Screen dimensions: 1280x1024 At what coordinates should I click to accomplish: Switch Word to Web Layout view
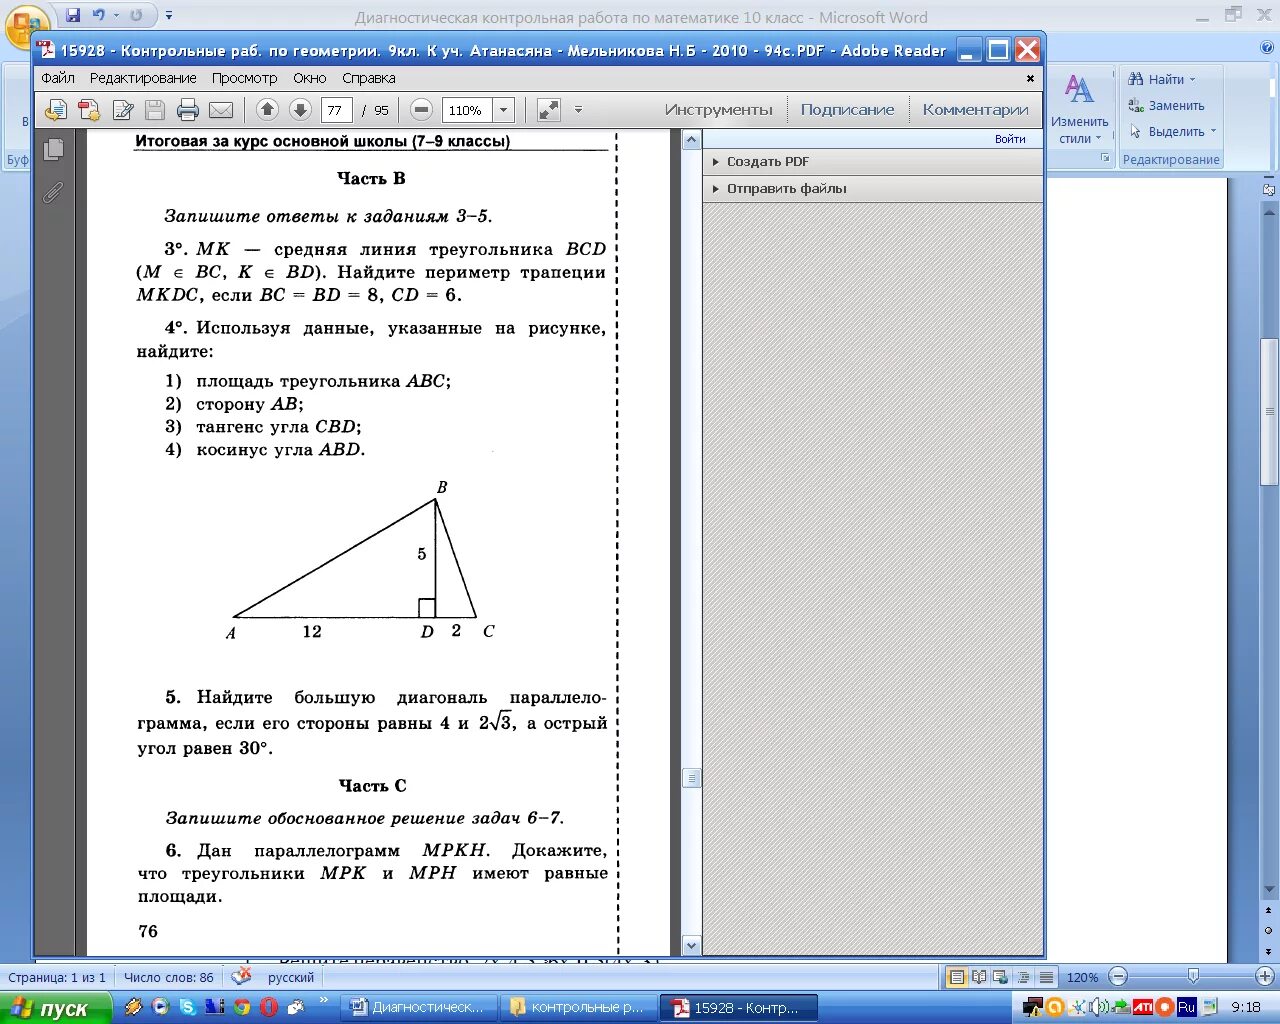click(1001, 977)
